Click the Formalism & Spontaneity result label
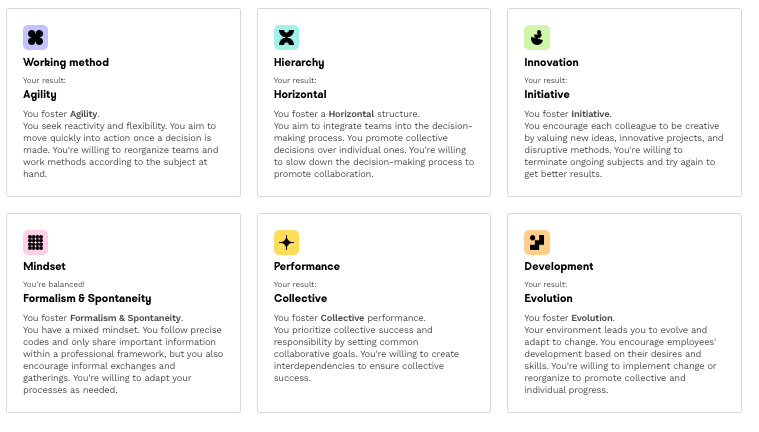759x432 pixels. click(x=87, y=299)
